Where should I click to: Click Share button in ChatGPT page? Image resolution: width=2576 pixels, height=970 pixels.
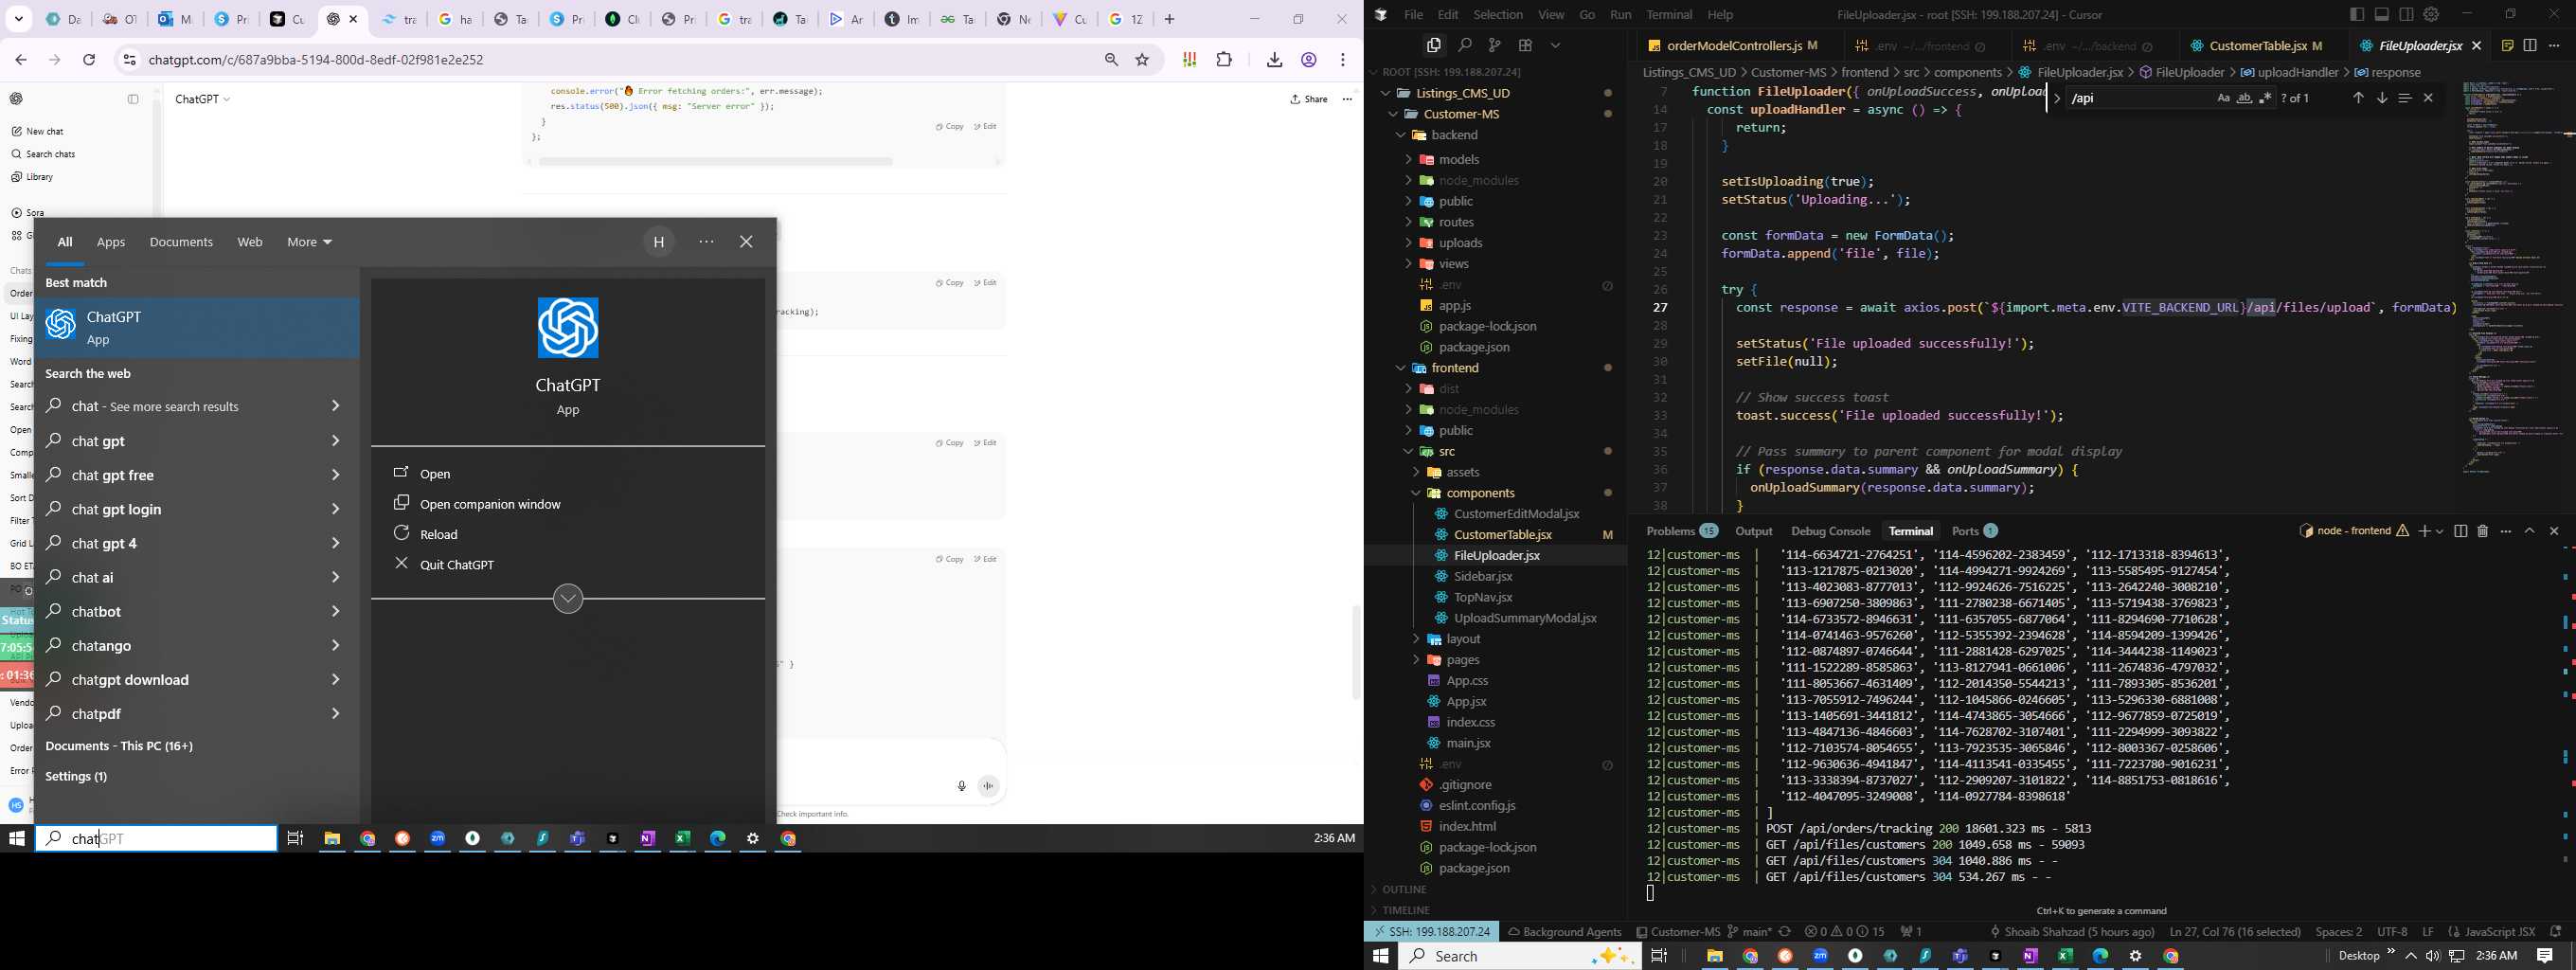click(1308, 99)
